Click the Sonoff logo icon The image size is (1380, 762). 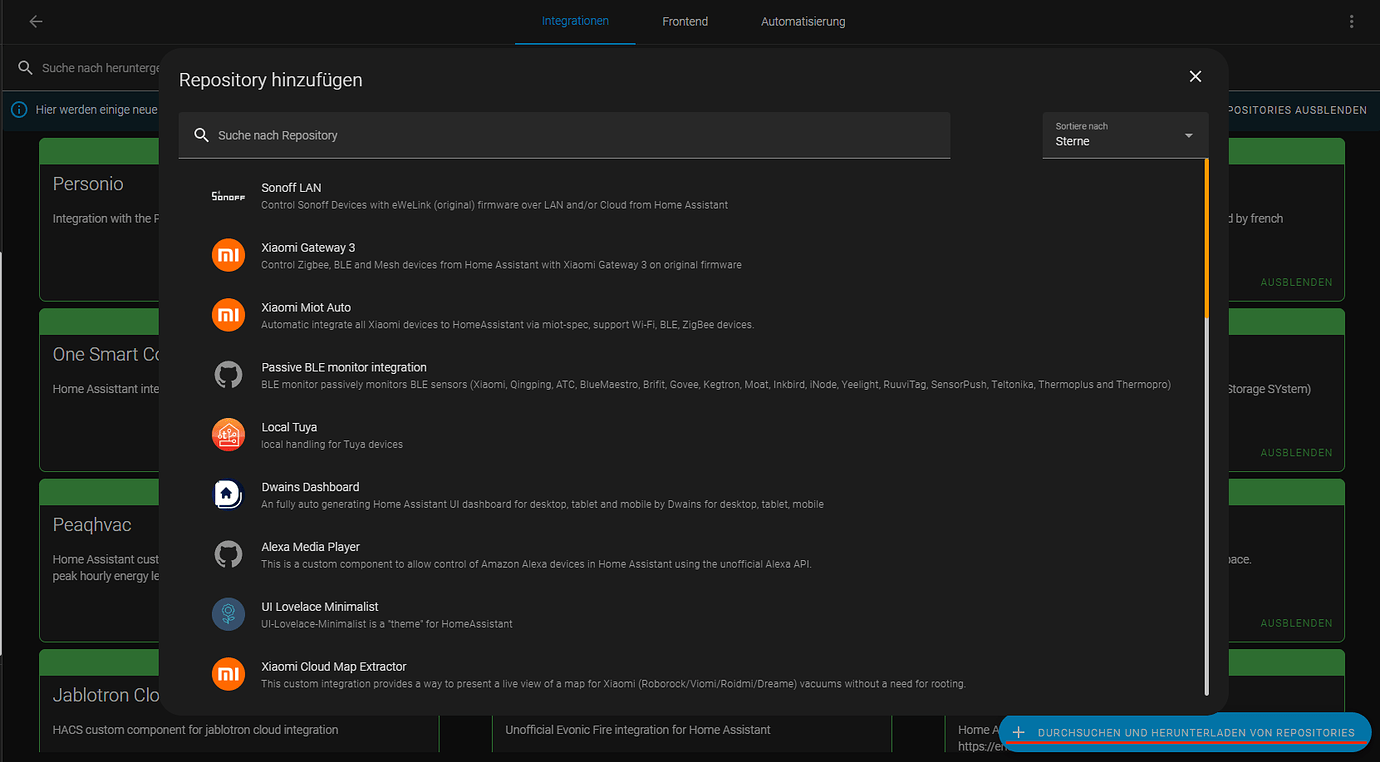click(228, 196)
